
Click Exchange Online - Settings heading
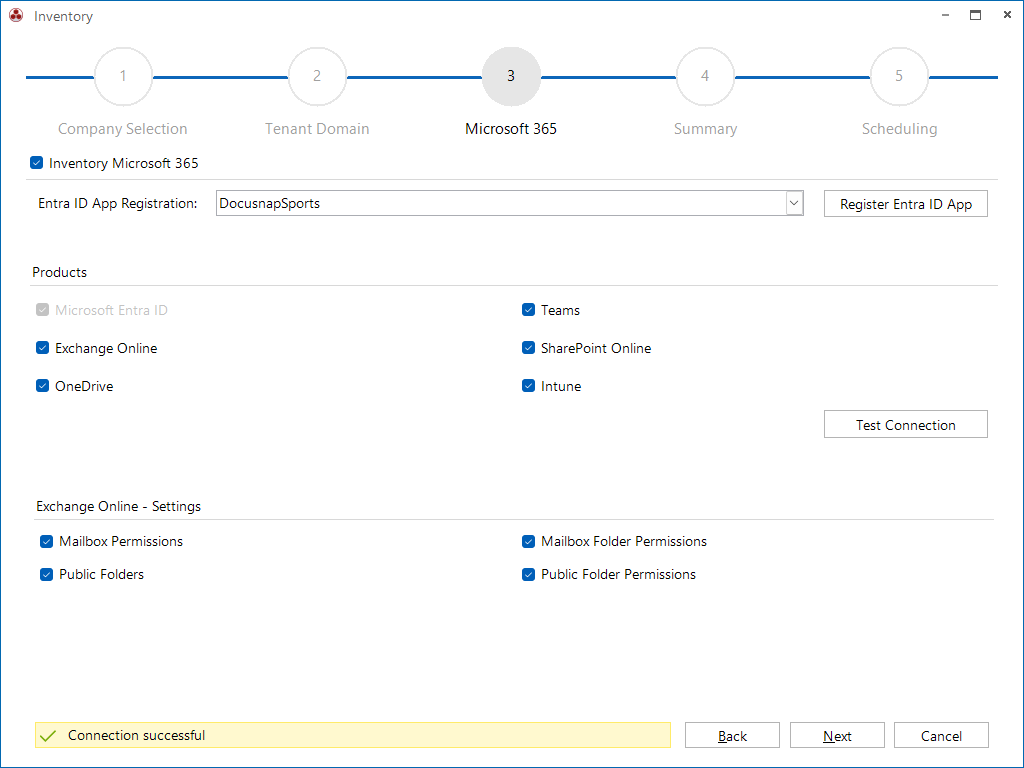tap(118, 506)
